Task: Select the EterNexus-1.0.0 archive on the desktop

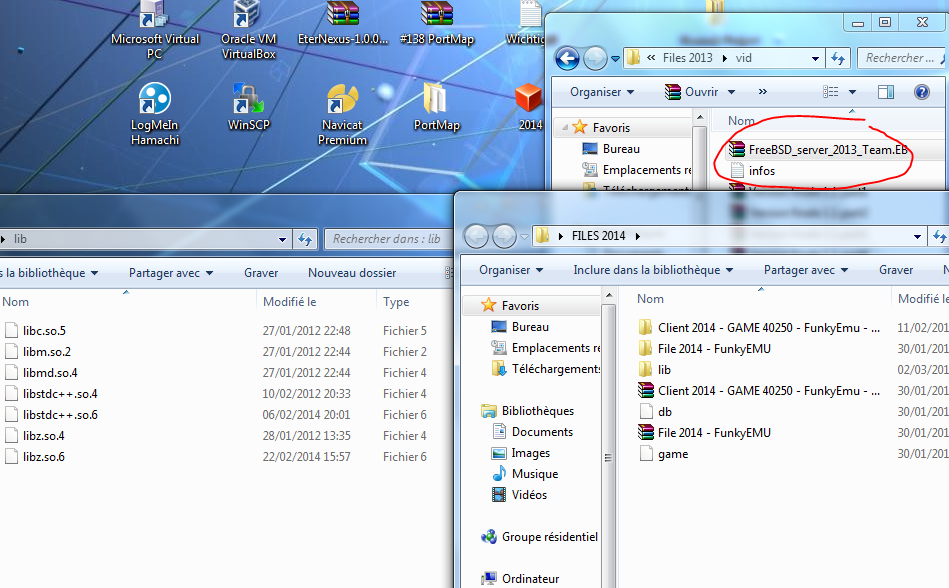Action: pos(343,24)
